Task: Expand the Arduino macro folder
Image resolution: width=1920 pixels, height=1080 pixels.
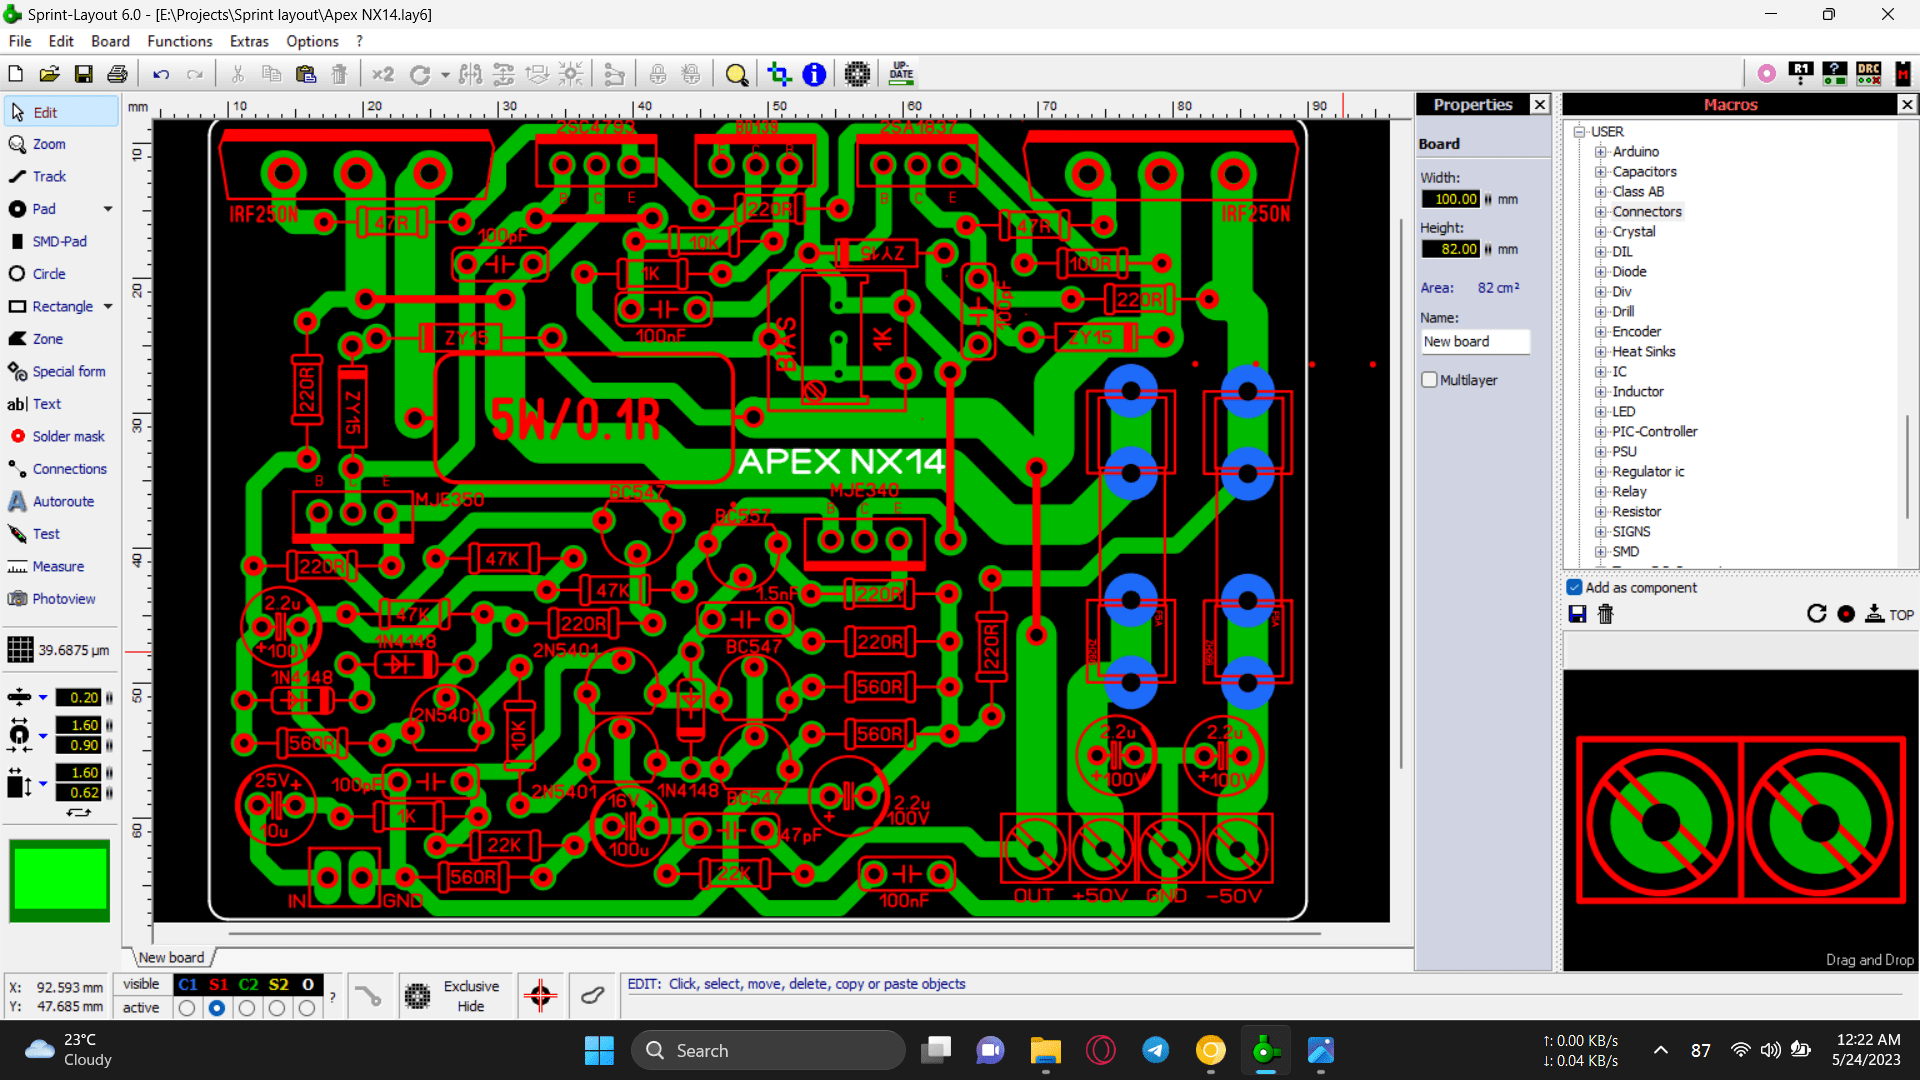Action: (x=1600, y=152)
